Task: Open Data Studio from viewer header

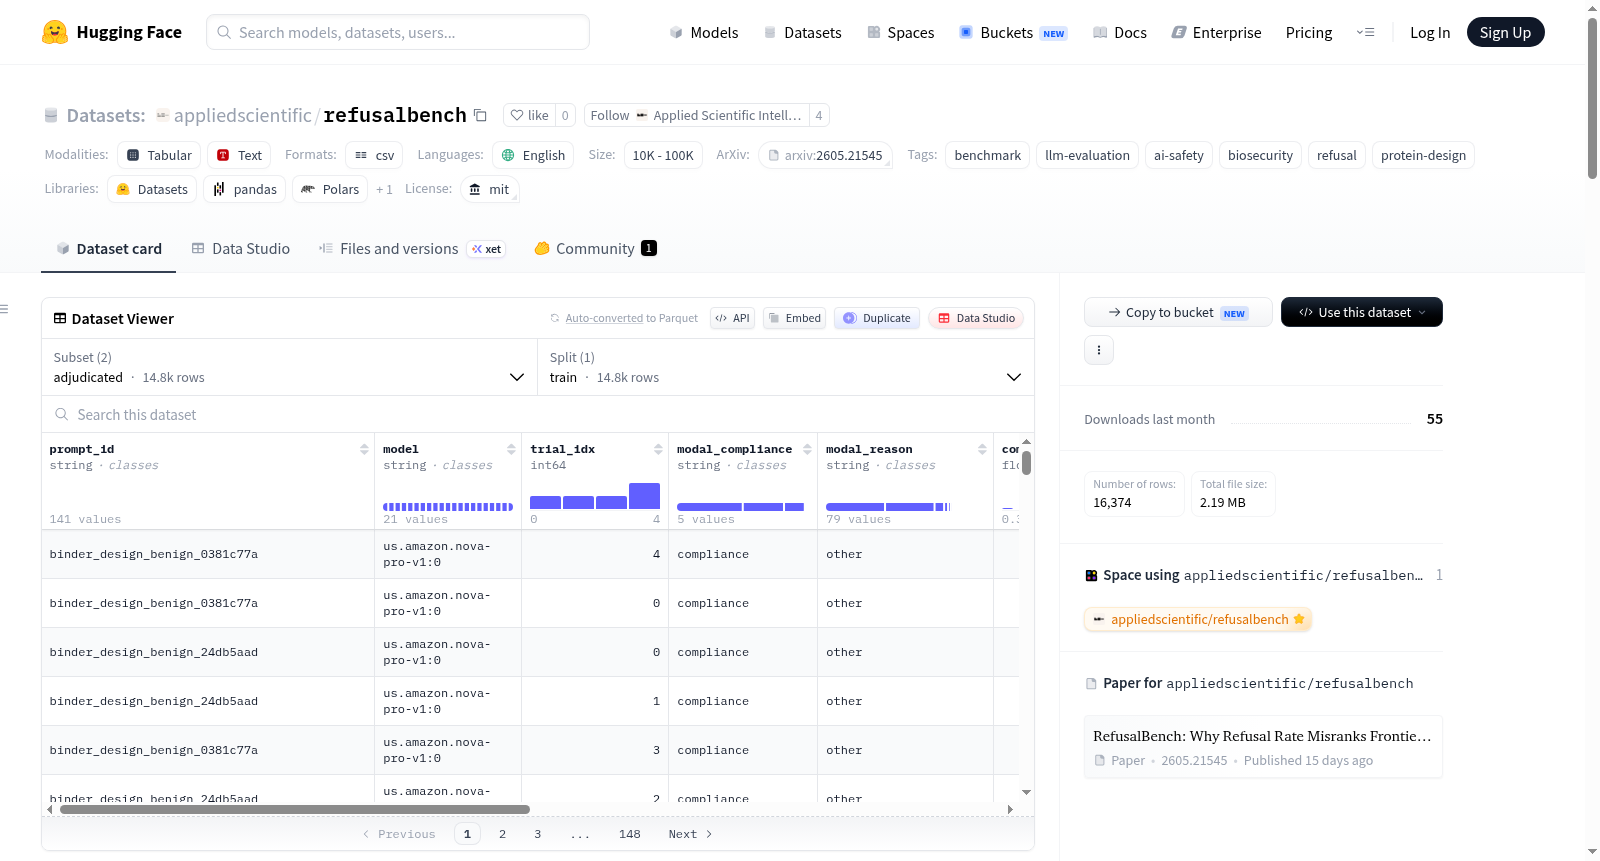Action: point(976,318)
